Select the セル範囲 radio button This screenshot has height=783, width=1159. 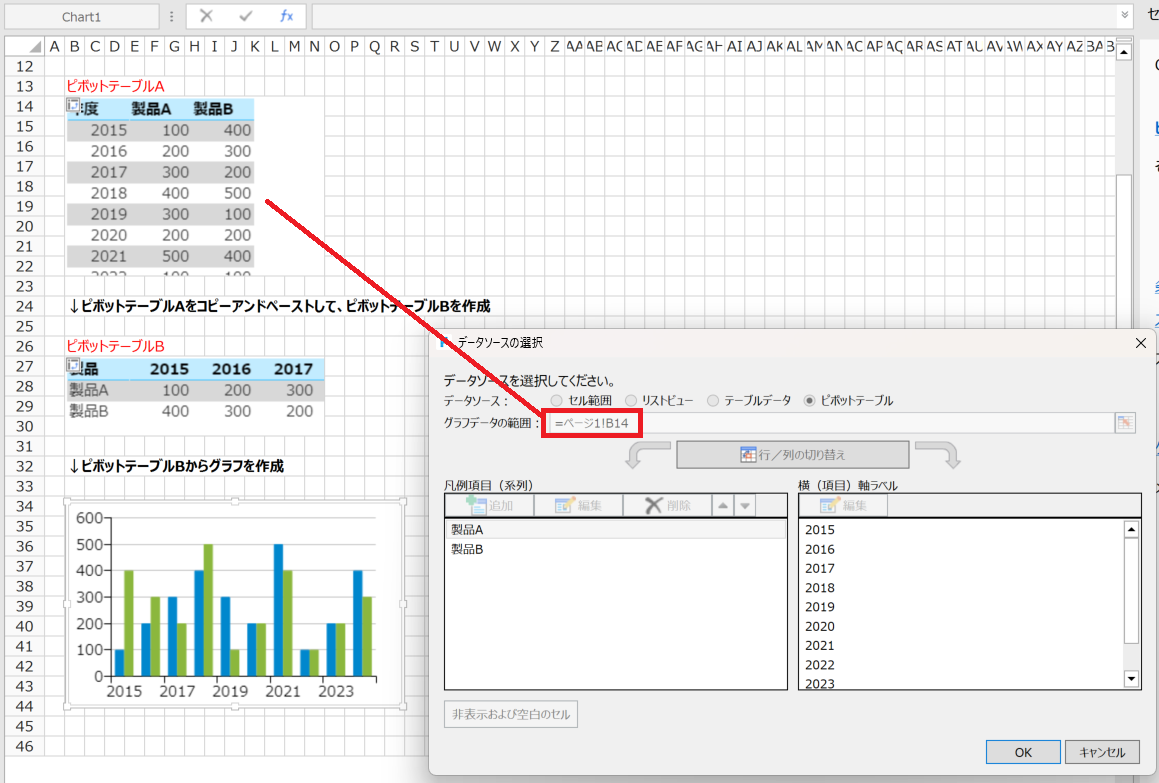click(x=557, y=400)
